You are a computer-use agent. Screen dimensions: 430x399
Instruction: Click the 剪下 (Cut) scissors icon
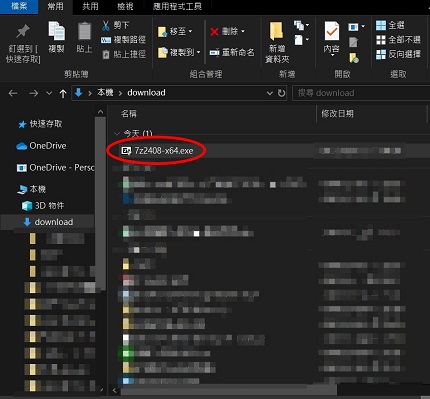coord(105,25)
